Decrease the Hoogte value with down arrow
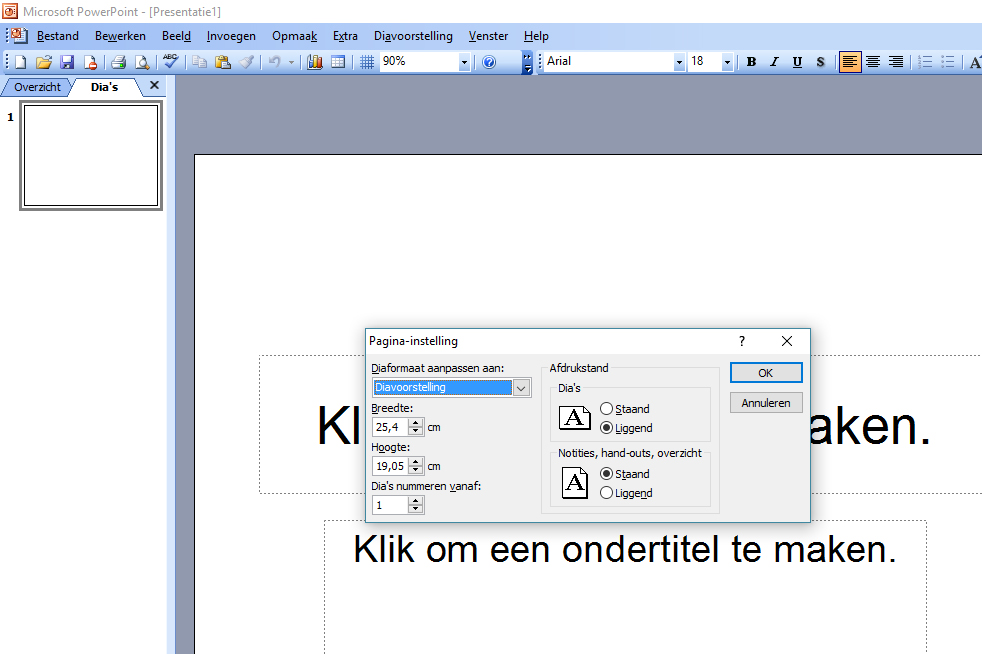The image size is (982, 654). pyautogui.click(x=416, y=470)
